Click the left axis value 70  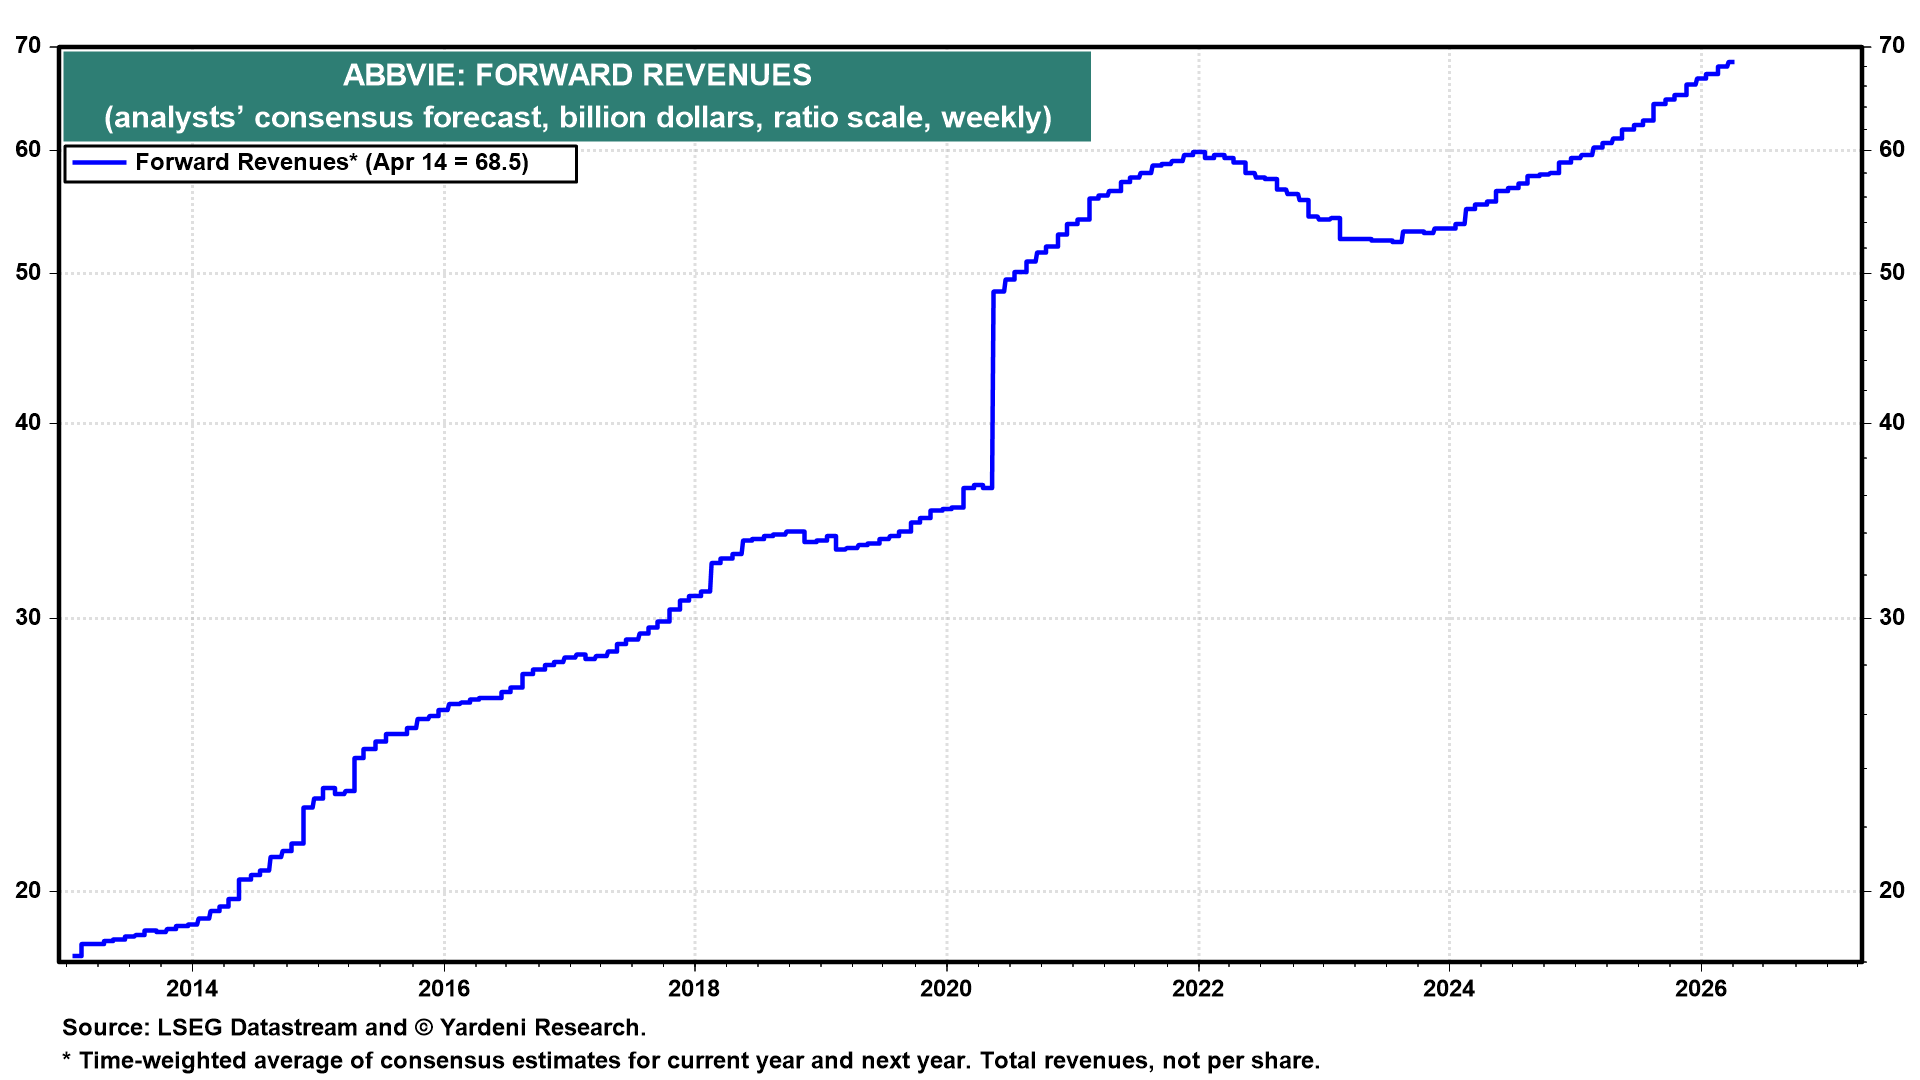29,46
